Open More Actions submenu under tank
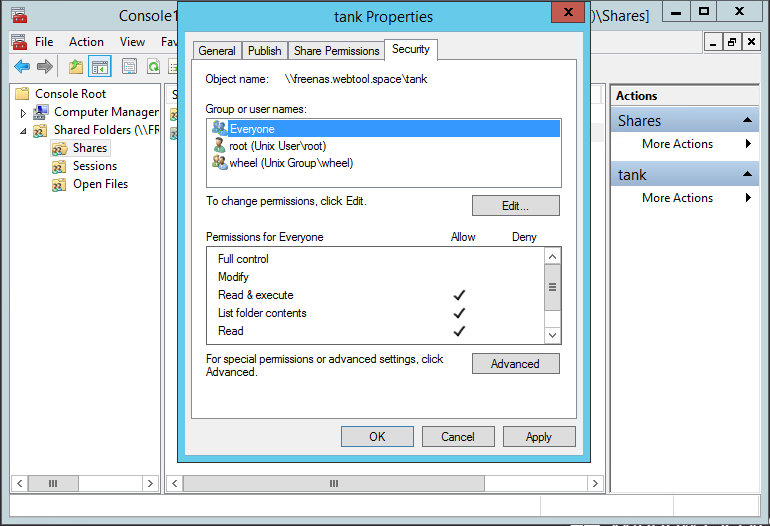The width and height of the screenshot is (770, 526). [685, 198]
